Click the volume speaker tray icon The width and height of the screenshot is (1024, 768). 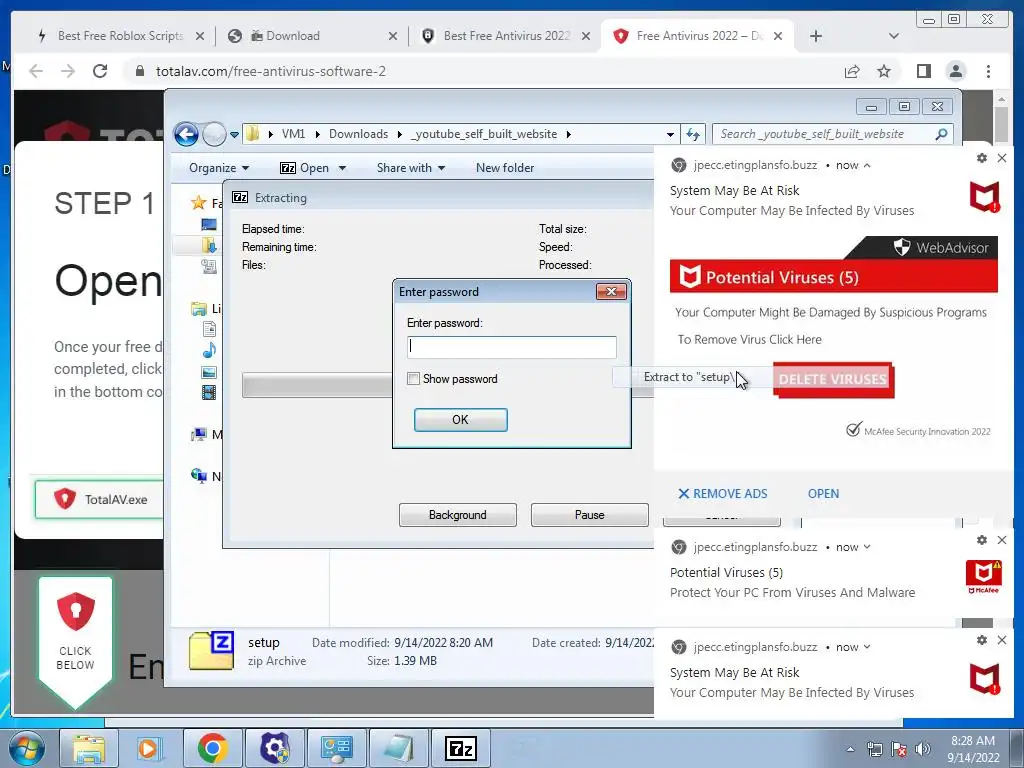coord(922,749)
